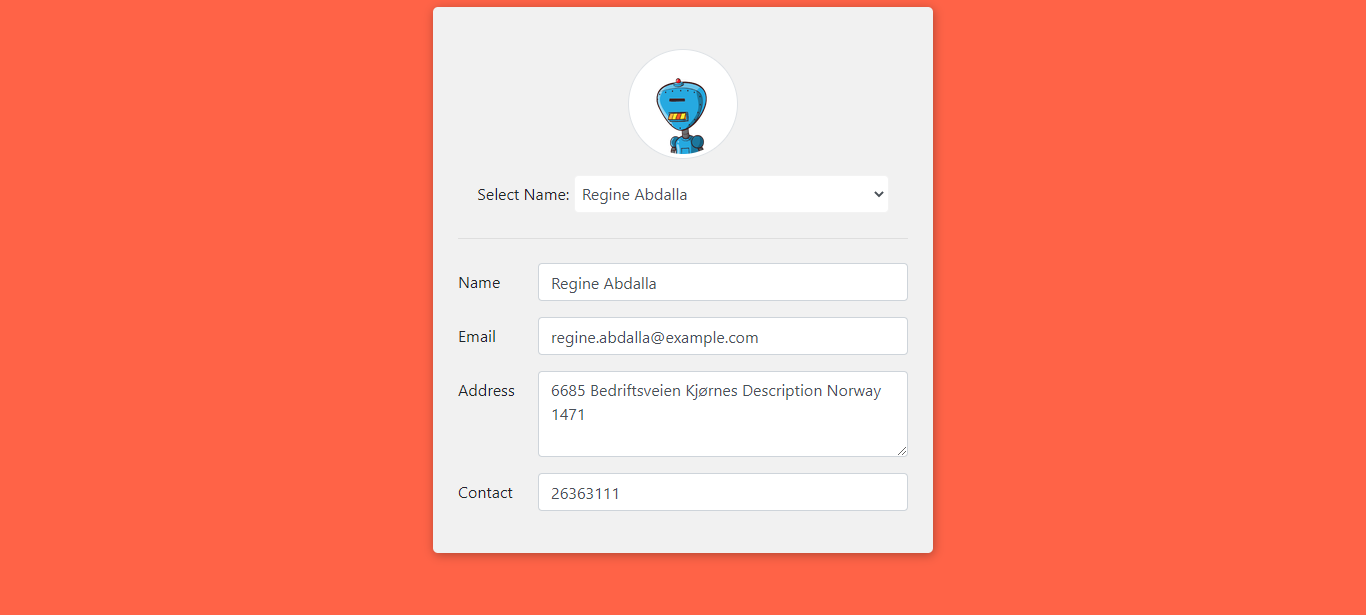Click the horizontal divider below the dropdown
The height and width of the screenshot is (615, 1366).
coord(683,238)
